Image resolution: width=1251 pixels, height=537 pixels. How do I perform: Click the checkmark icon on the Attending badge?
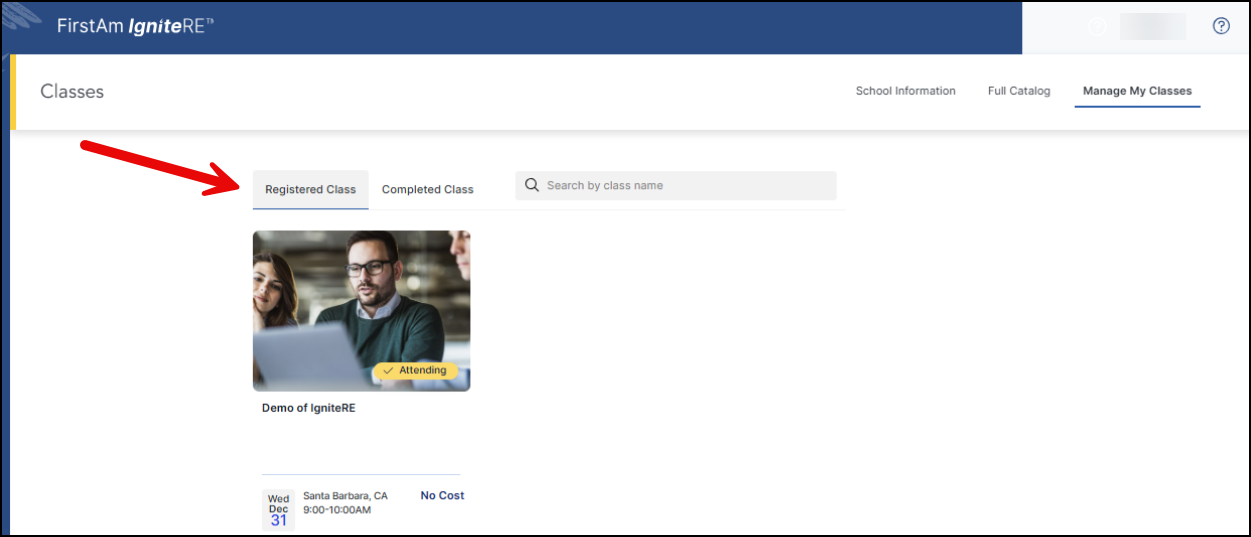click(x=387, y=370)
